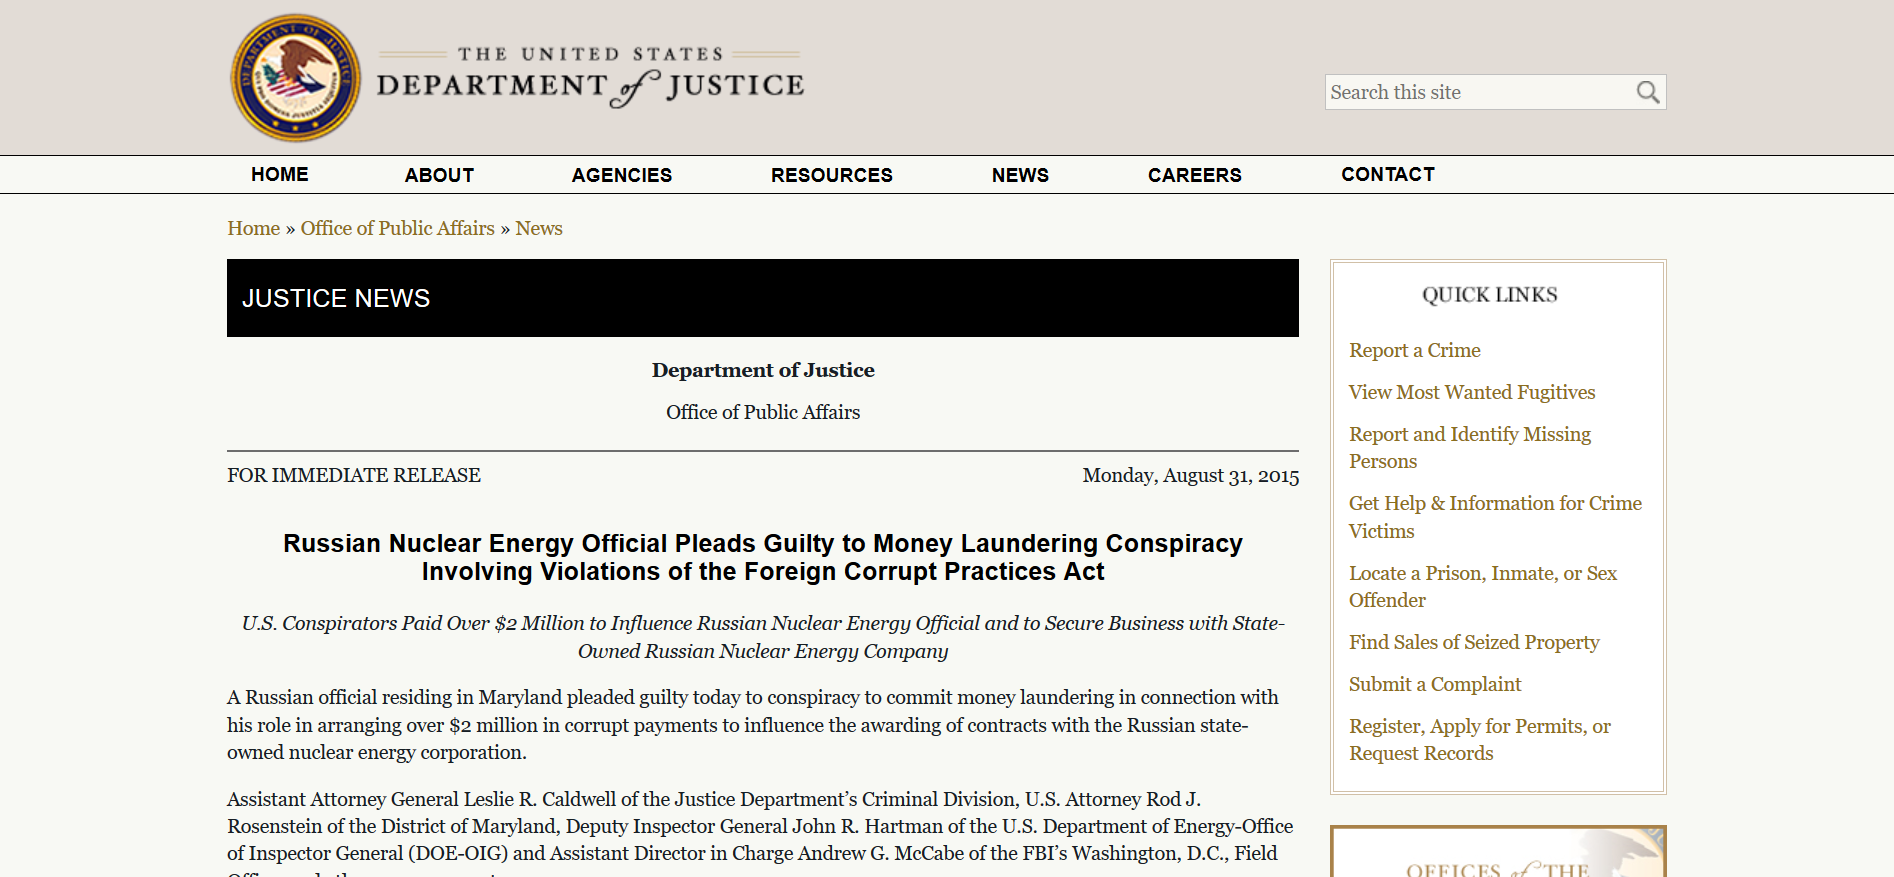Click the centered Department of Justice heading

[x=763, y=370]
